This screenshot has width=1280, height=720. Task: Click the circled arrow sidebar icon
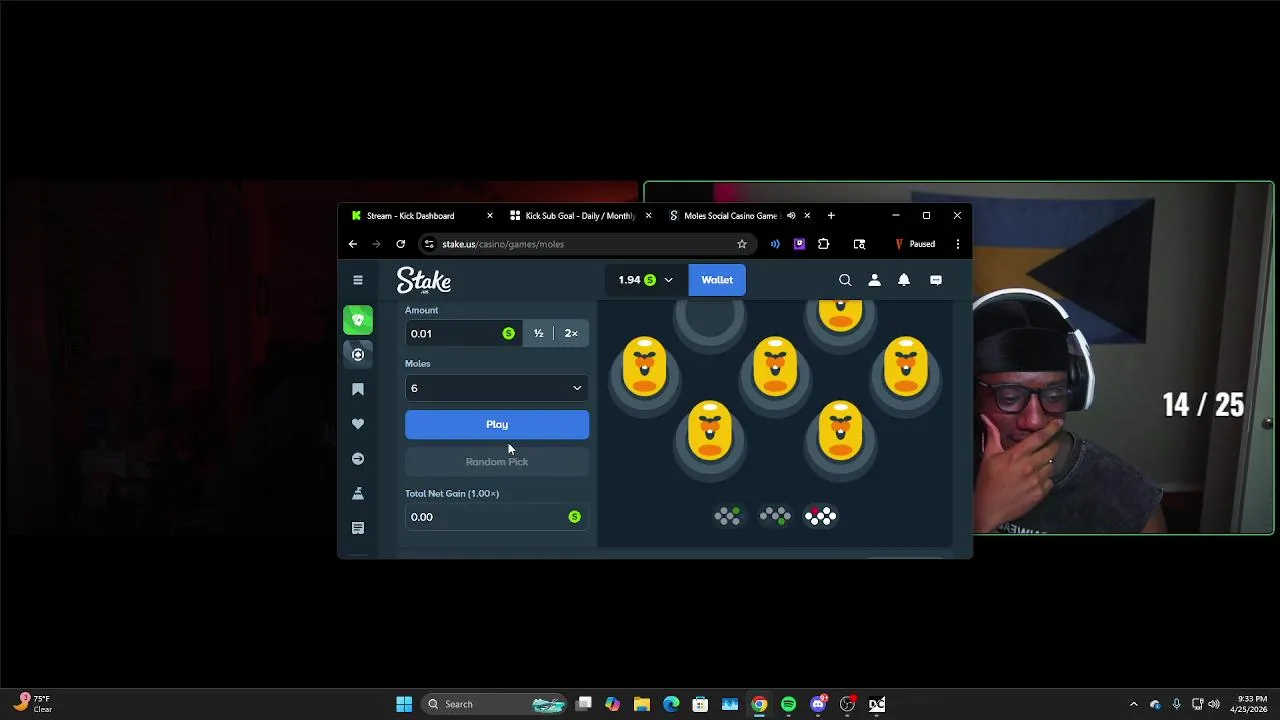click(x=358, y=459)
